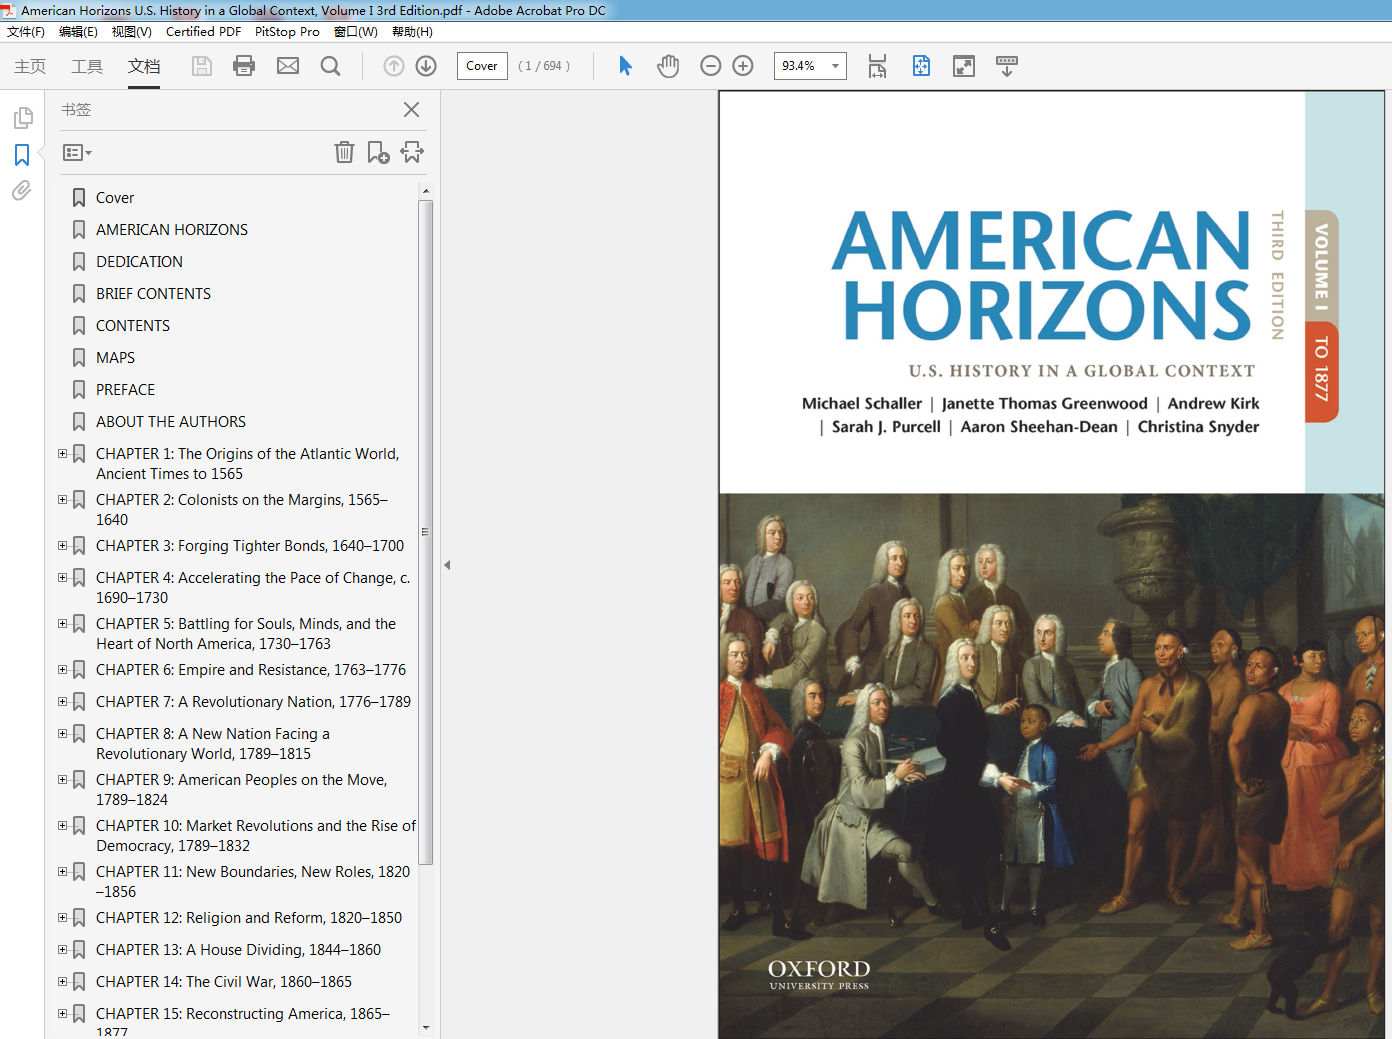Expand CHAPTER 1 bookmark tree node
This screenshot has width=1392, height=1039.
pos(62,453)
